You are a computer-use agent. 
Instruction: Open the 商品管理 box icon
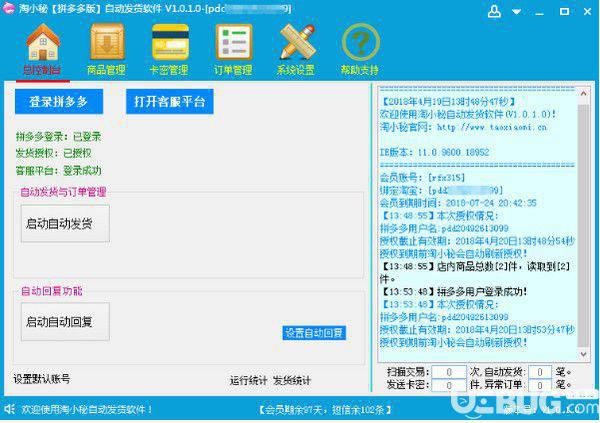(x=107, y=42)
